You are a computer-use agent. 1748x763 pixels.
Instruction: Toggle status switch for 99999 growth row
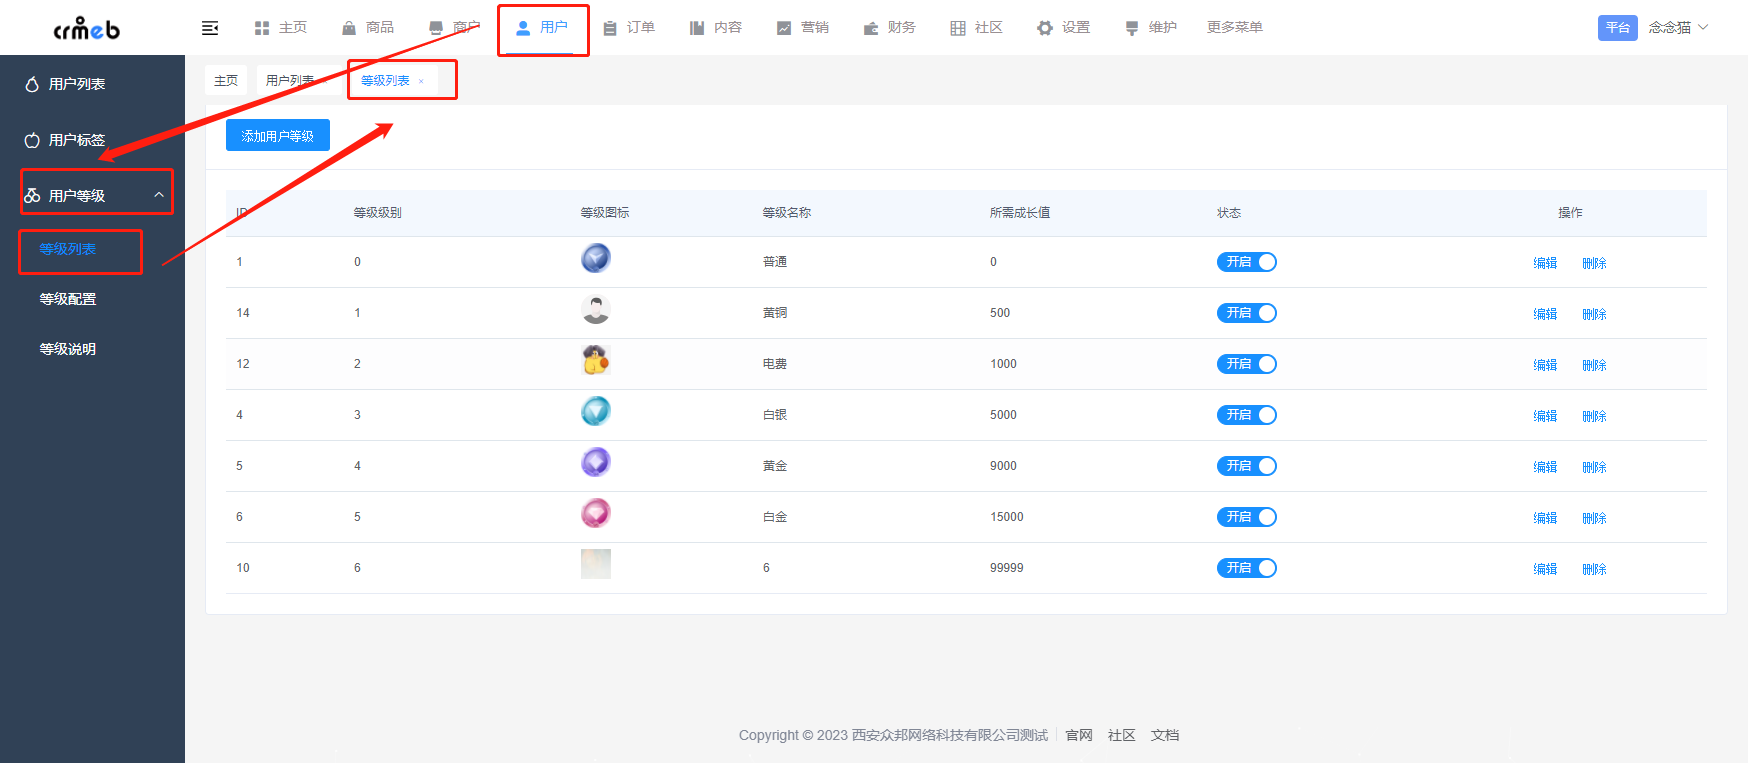pyautogui.click(x=1247, y=568)
